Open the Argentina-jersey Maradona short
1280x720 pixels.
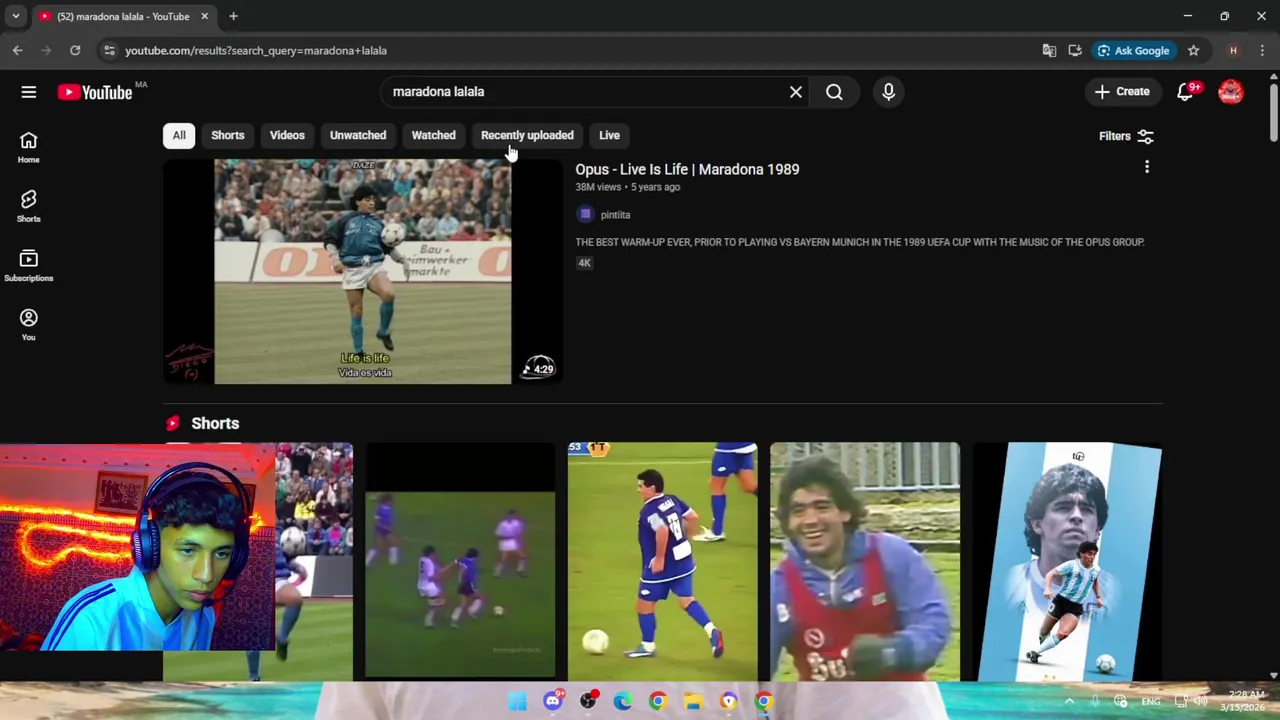pyautogui.click(x=1067, y=561)
